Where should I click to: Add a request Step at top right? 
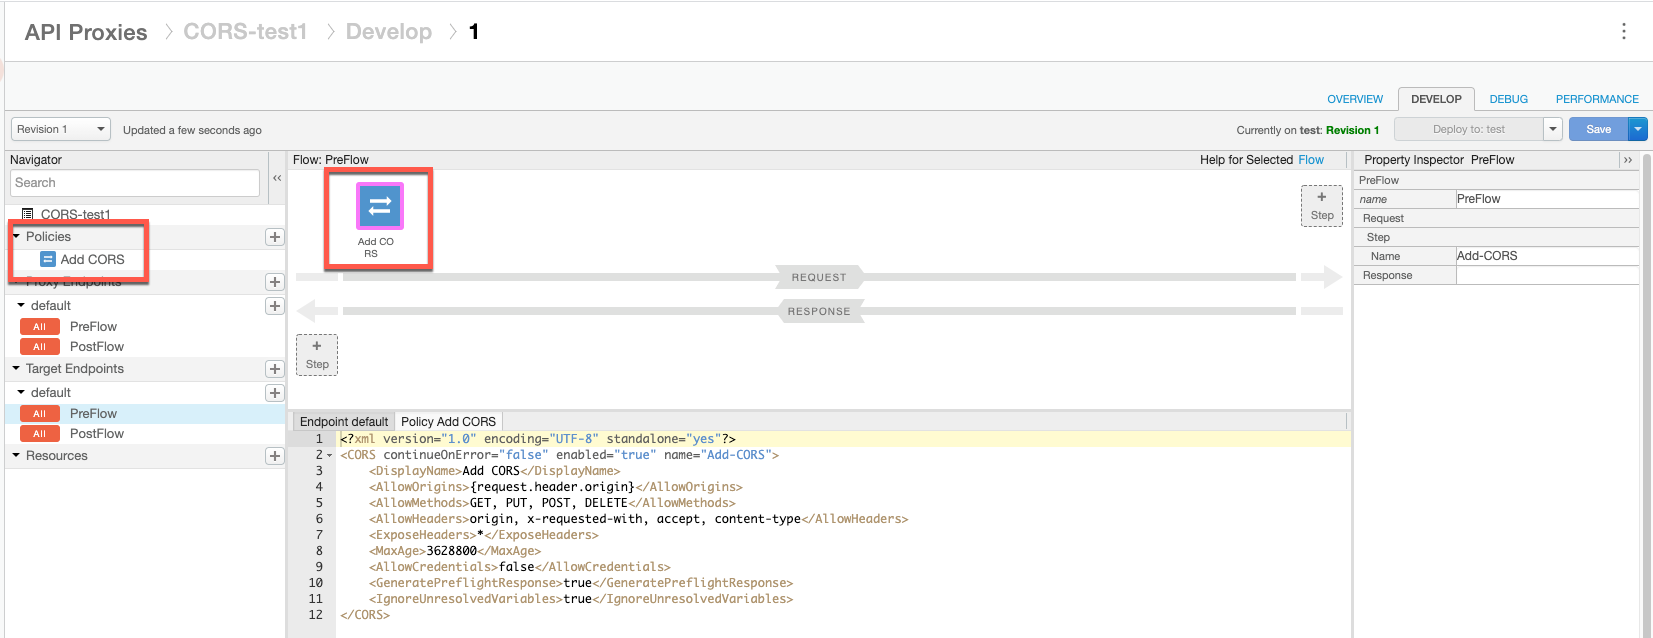click(1321, 205)
